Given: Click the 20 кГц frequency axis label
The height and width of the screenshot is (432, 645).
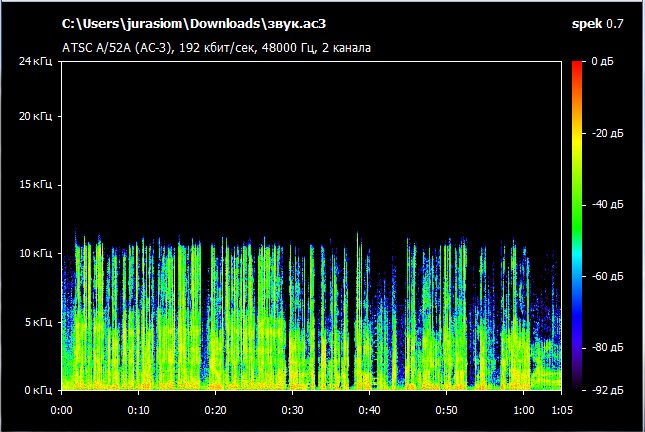Looking at the screenshot, I should [x=35, y=116].
